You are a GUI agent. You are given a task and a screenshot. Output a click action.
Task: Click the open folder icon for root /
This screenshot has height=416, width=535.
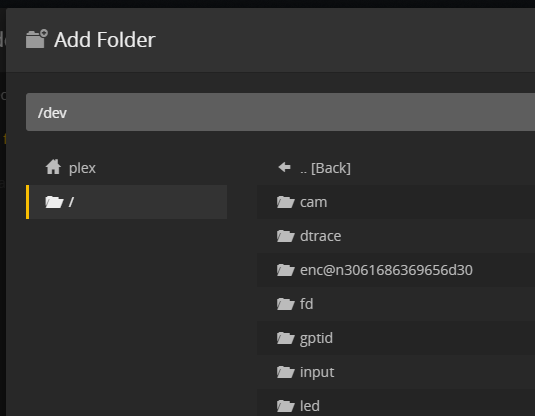pos(54,202)
